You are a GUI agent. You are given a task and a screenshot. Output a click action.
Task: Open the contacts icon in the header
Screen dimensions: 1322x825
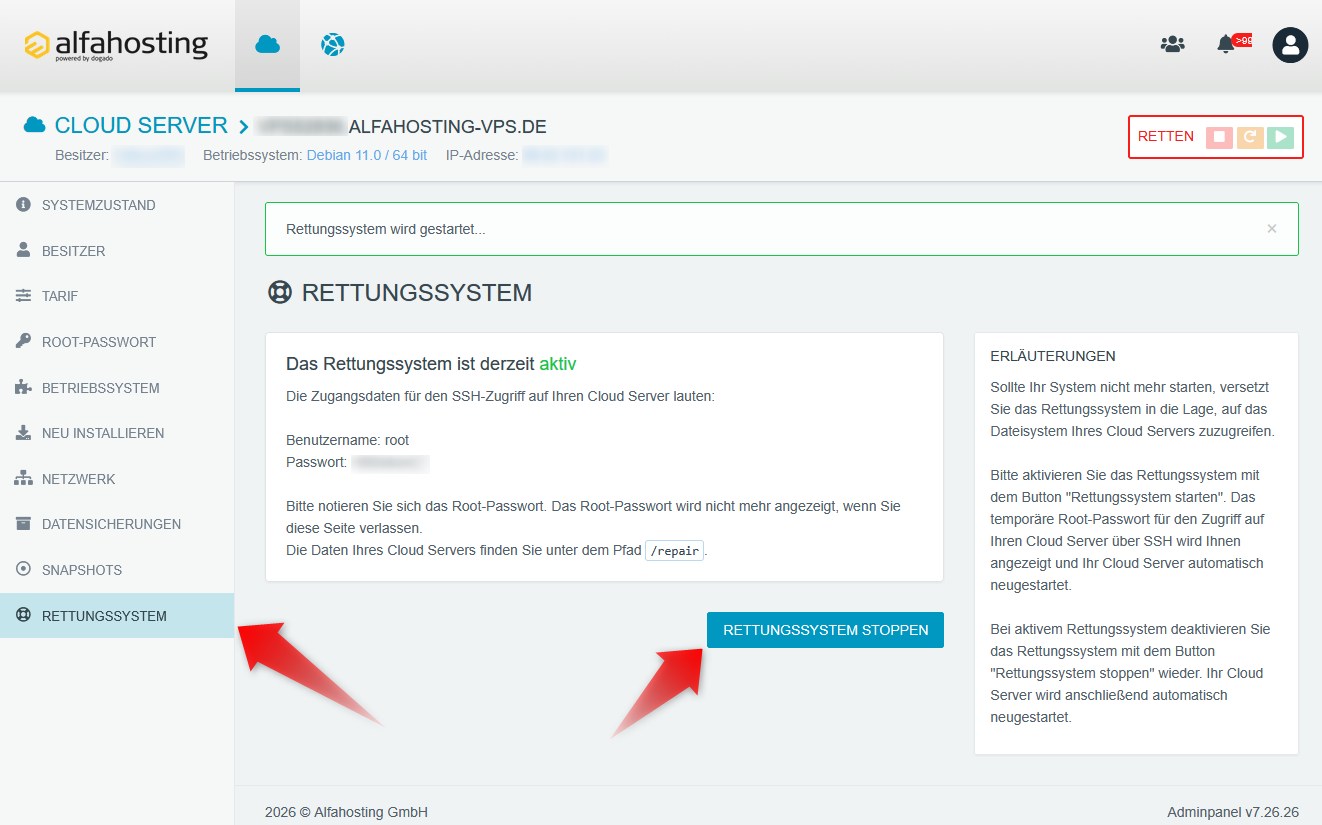tap(1172, 44)
